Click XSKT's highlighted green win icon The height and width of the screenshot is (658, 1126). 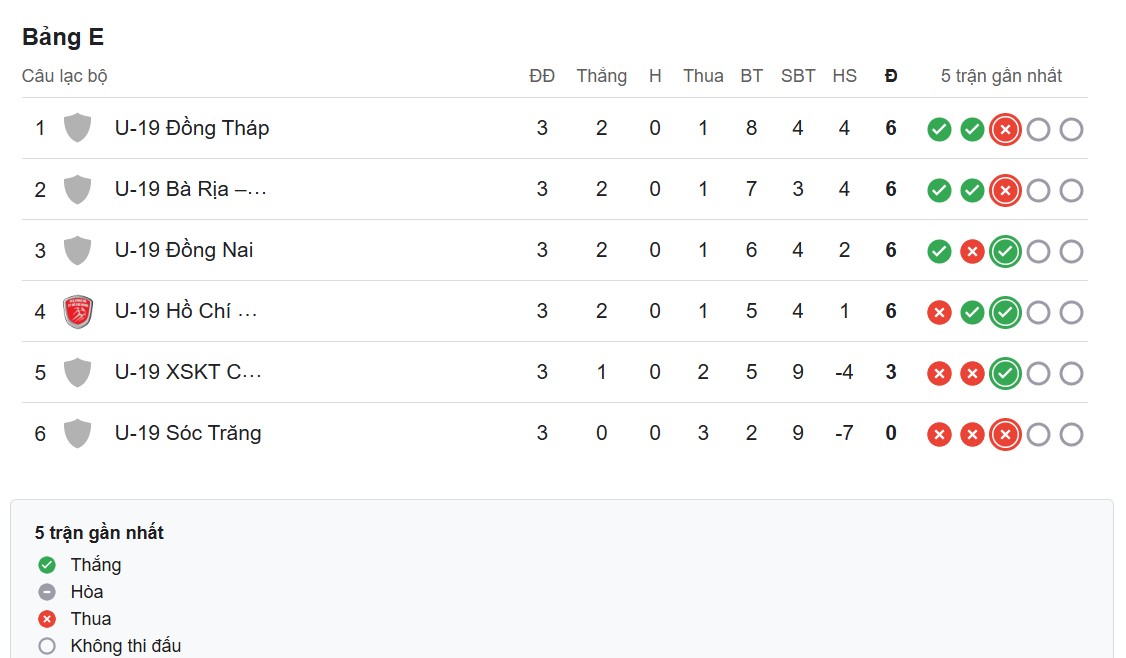point(1005,374)
